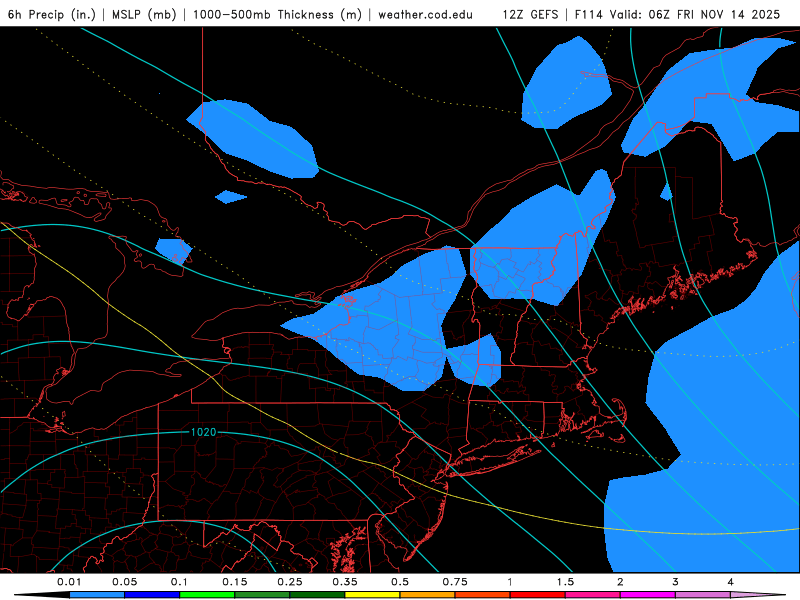This screenshot has height=600, width=800.
Task: Select the light blue 0.01–0.05 legend swatch
Action: pyautogui.click(x=97, y=595)
